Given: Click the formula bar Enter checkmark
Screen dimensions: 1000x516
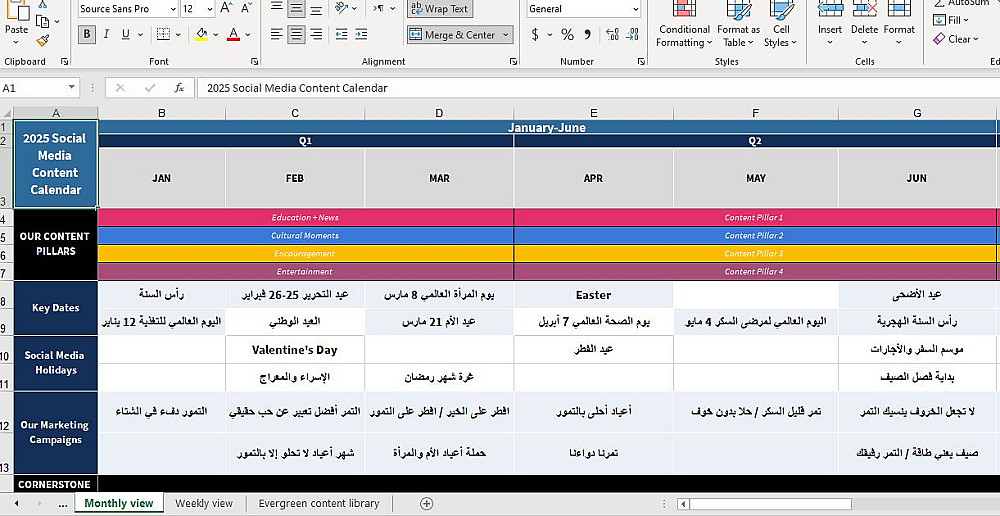Looking at the screenshot, I should click(150, 88).
